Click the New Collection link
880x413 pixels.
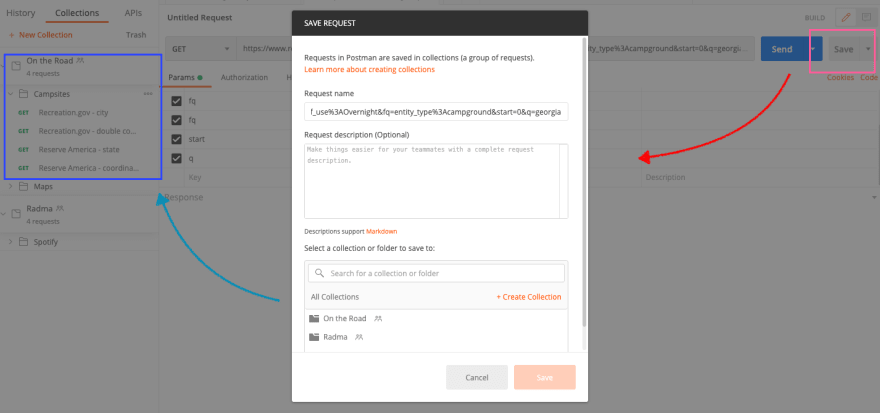point(41,35)
